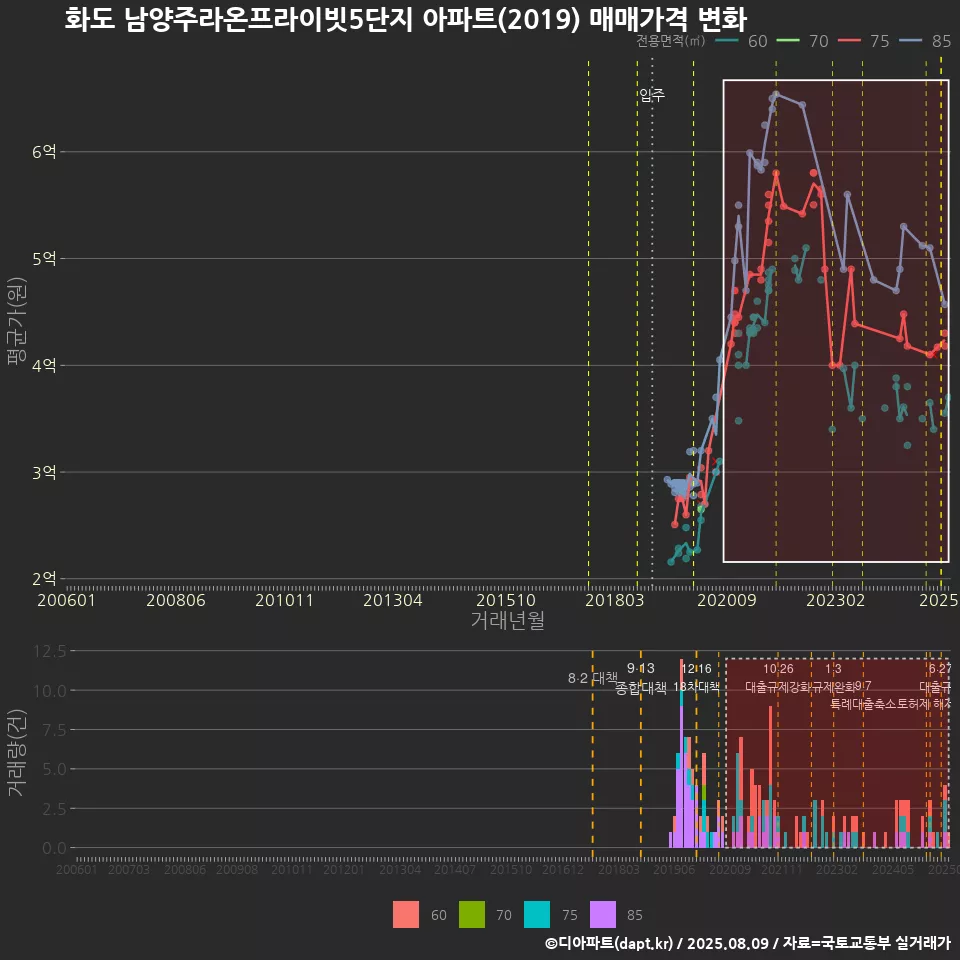
Task: Click the 201011 tick on price chart
Action: pos(284,600)
